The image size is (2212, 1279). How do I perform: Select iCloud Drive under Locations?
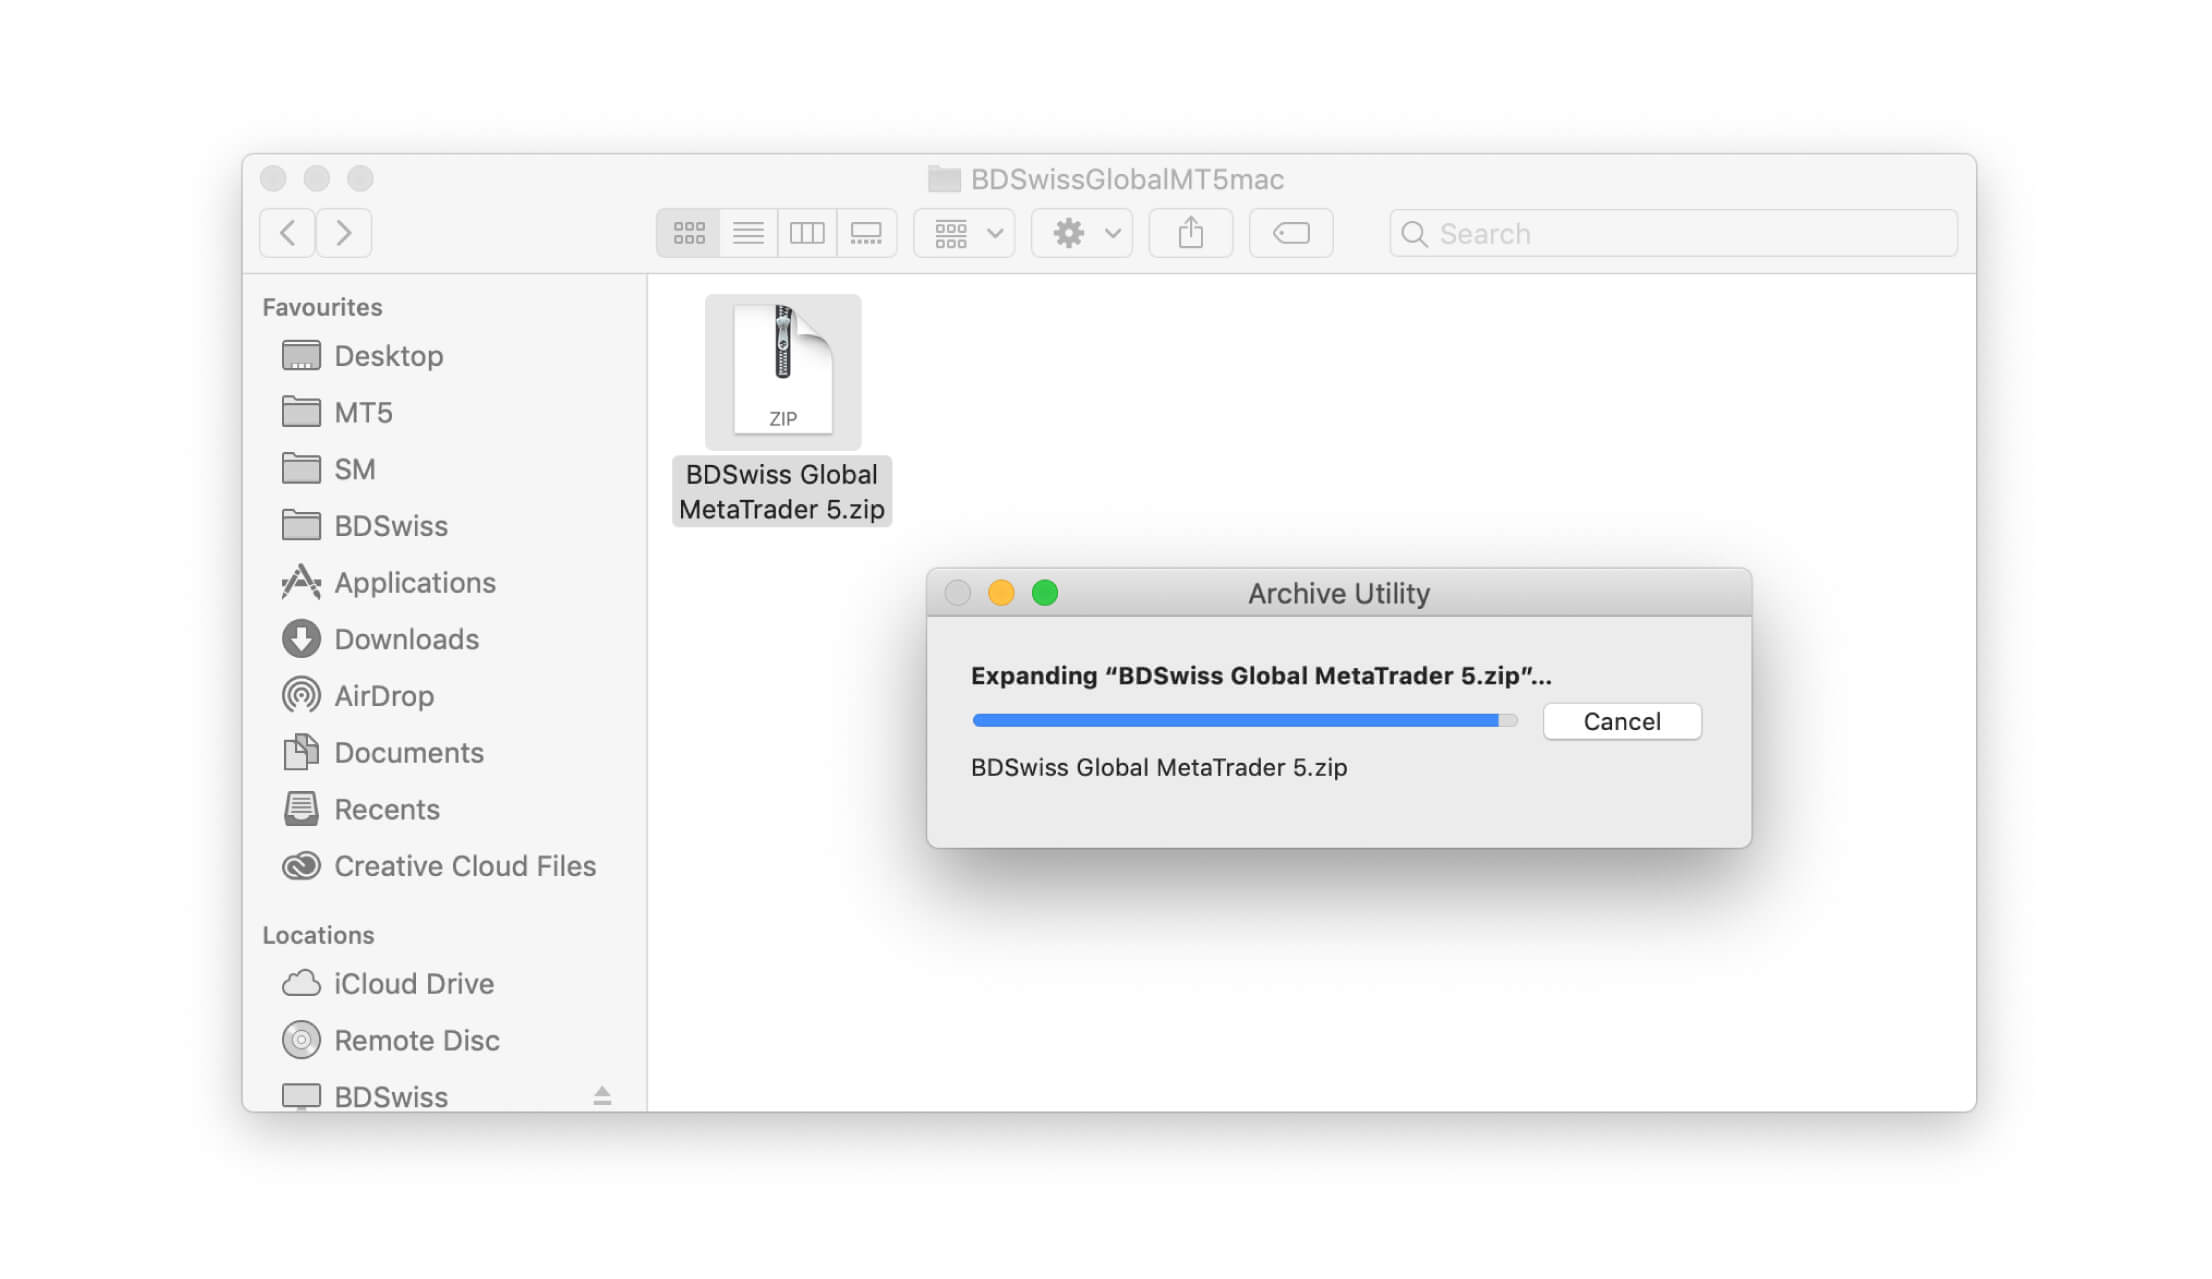tap(413, 984)
